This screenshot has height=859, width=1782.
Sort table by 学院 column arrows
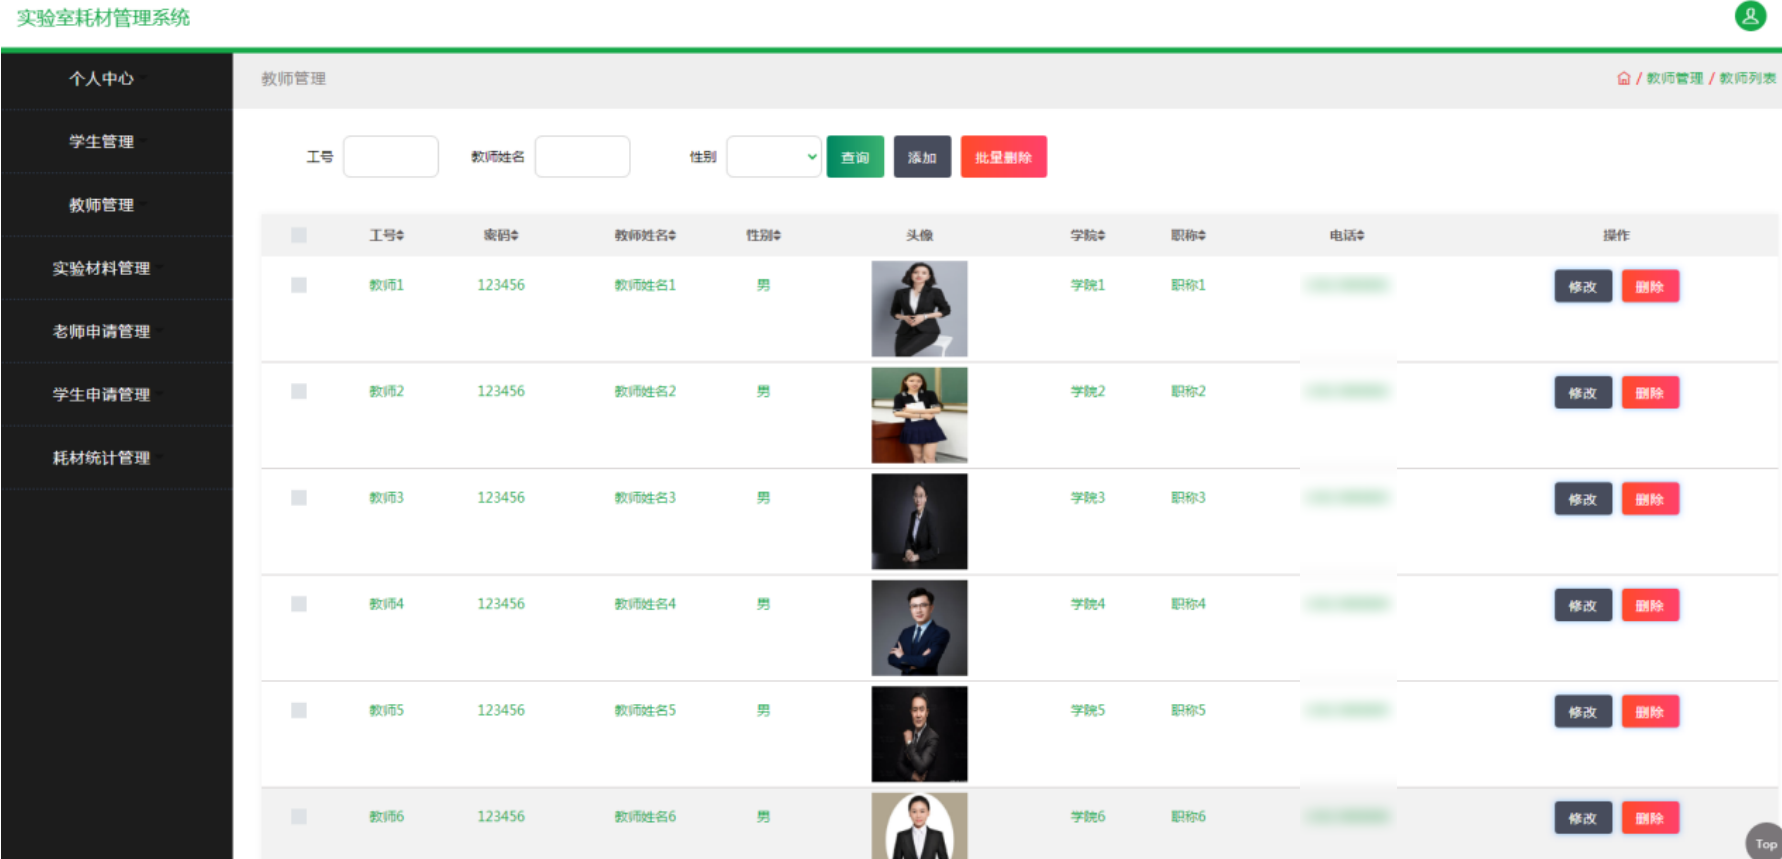click(x=1101, y=236)
